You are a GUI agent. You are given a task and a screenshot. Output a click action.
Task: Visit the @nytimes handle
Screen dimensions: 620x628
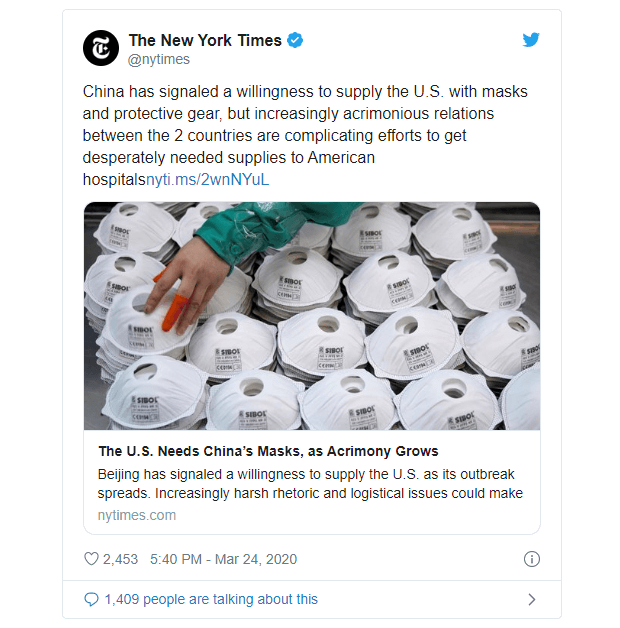tap(159, 59)
